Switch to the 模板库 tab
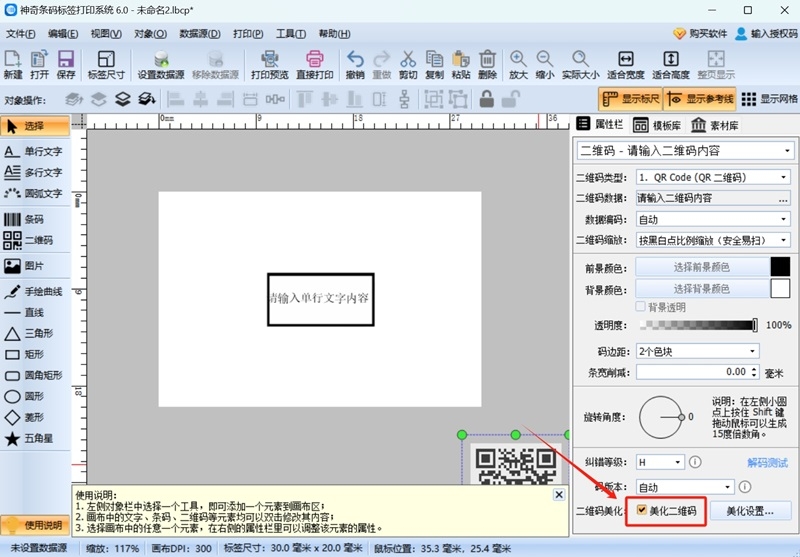This screenshot has width=800, height=557. coord(657,125)
